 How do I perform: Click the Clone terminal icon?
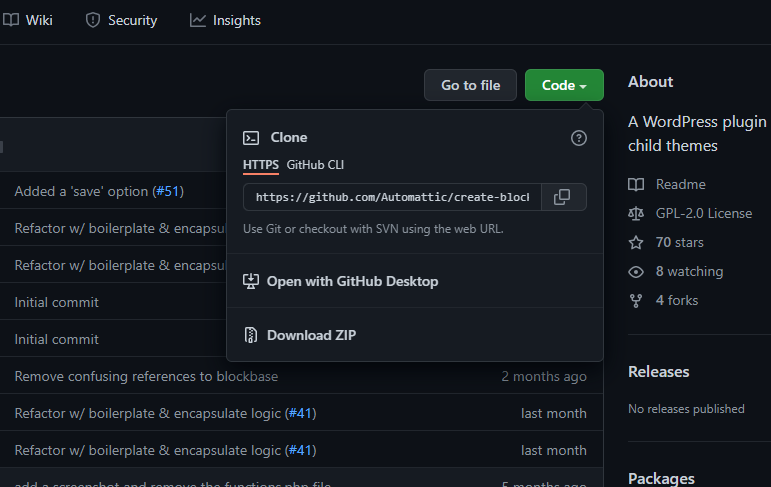(251, 138)
